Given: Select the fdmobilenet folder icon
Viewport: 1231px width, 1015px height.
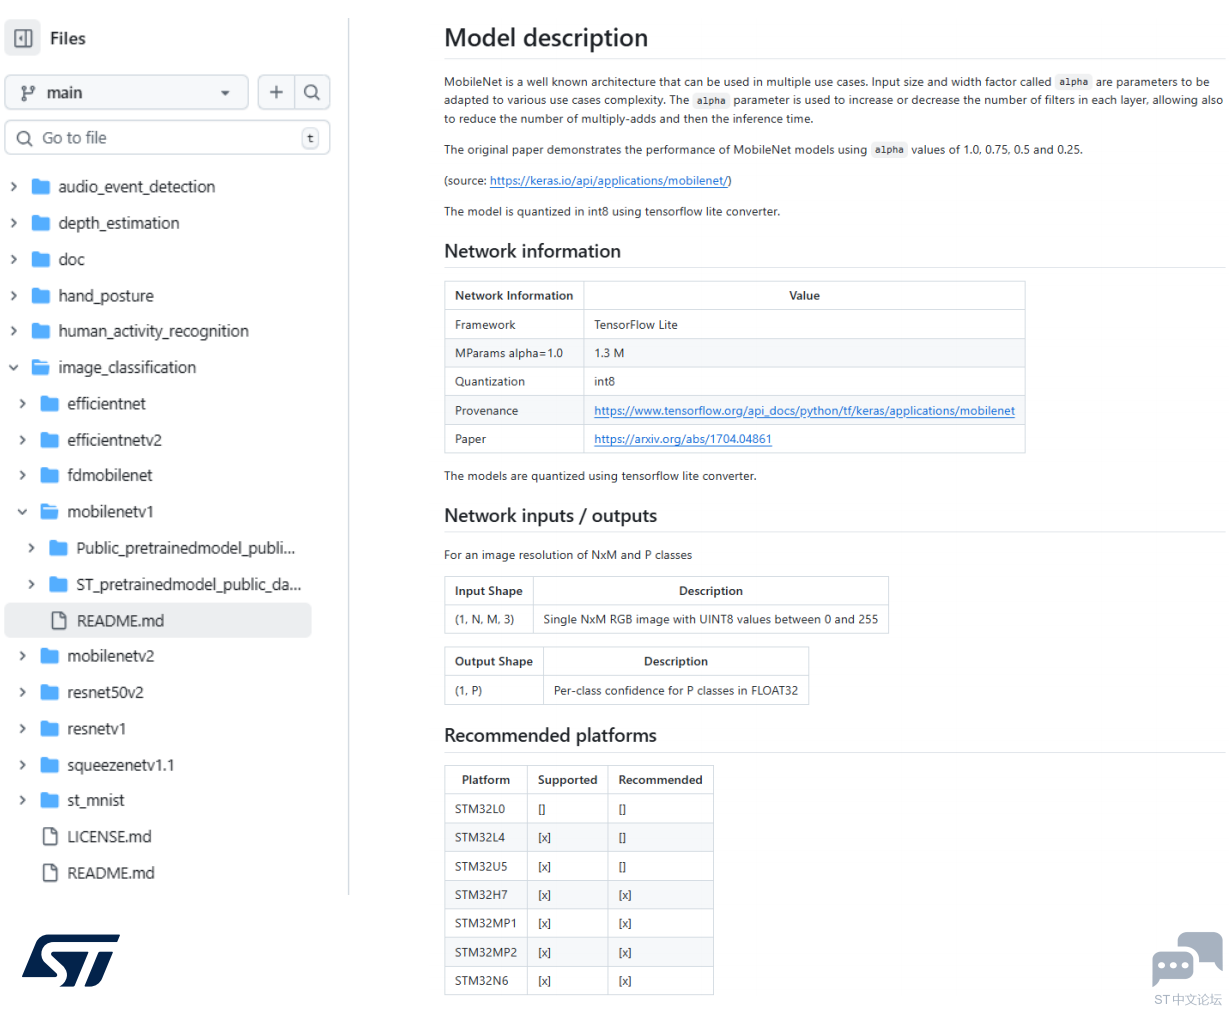Looking at the screenshot, I should tap(50, 475).
